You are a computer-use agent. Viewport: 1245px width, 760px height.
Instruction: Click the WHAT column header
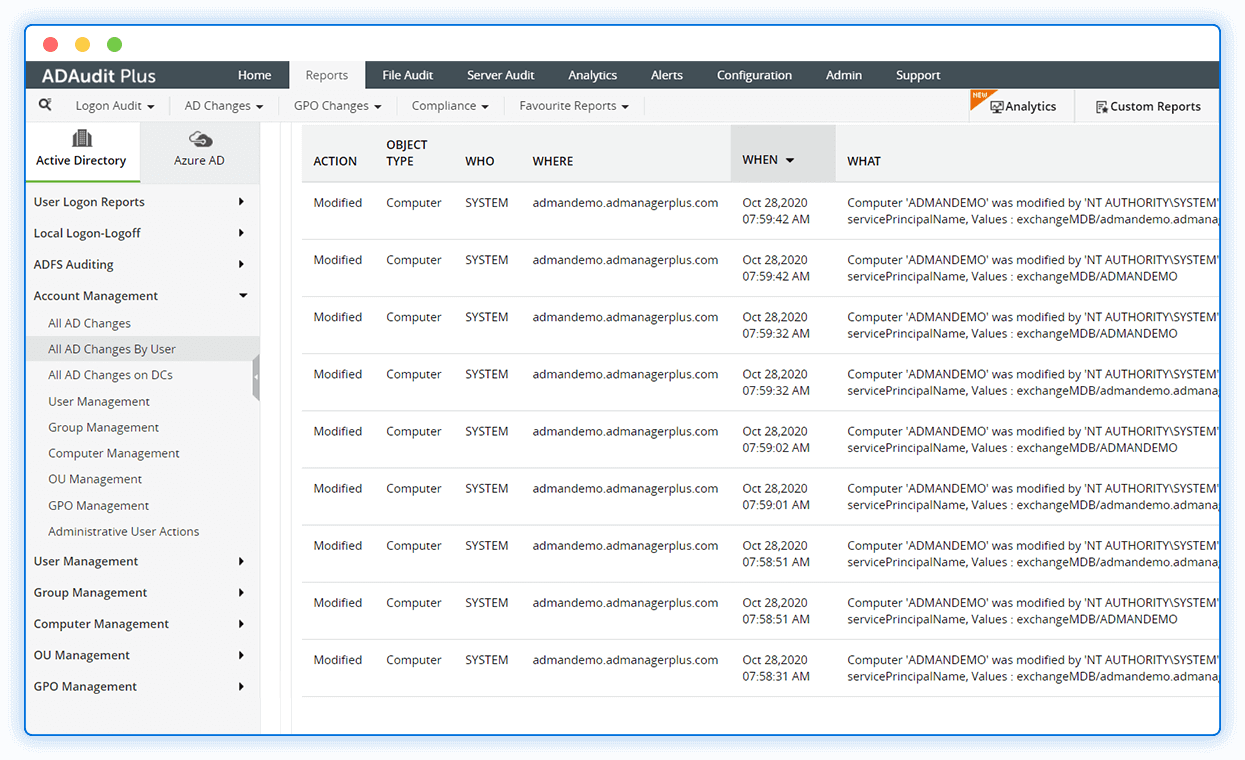click(x=864, y=161)
